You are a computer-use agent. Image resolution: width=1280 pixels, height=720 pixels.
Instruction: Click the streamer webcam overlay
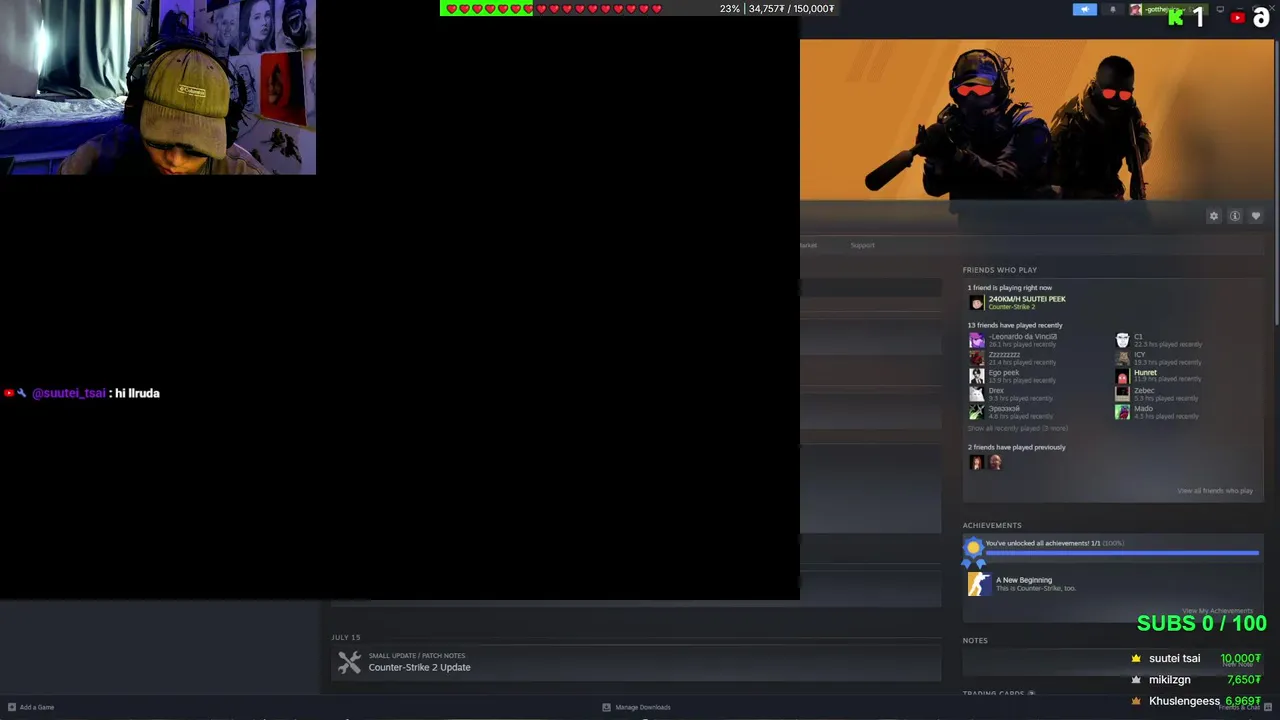click(x=158, y=87)
